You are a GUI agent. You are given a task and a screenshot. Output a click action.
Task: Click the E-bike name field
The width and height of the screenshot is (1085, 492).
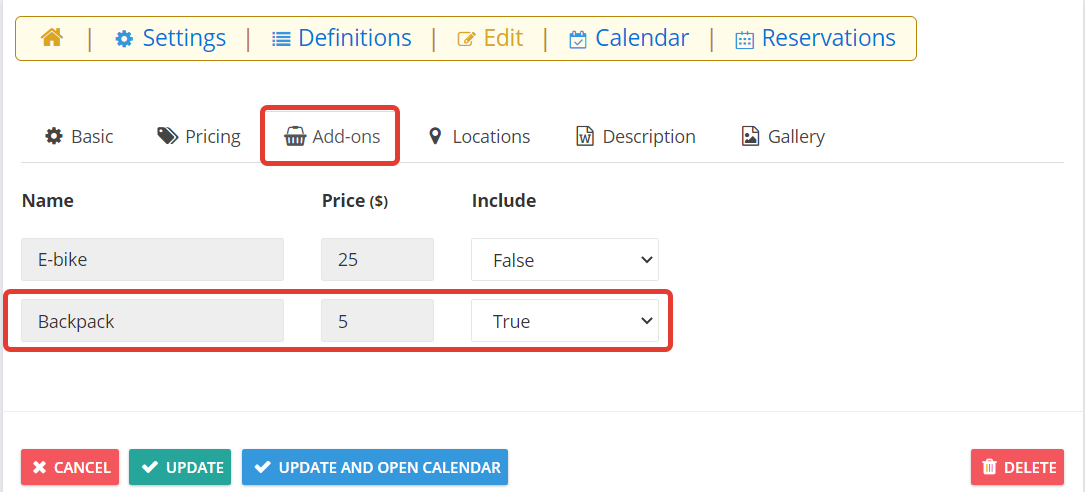pyautogui.click(x=152, y=259)
